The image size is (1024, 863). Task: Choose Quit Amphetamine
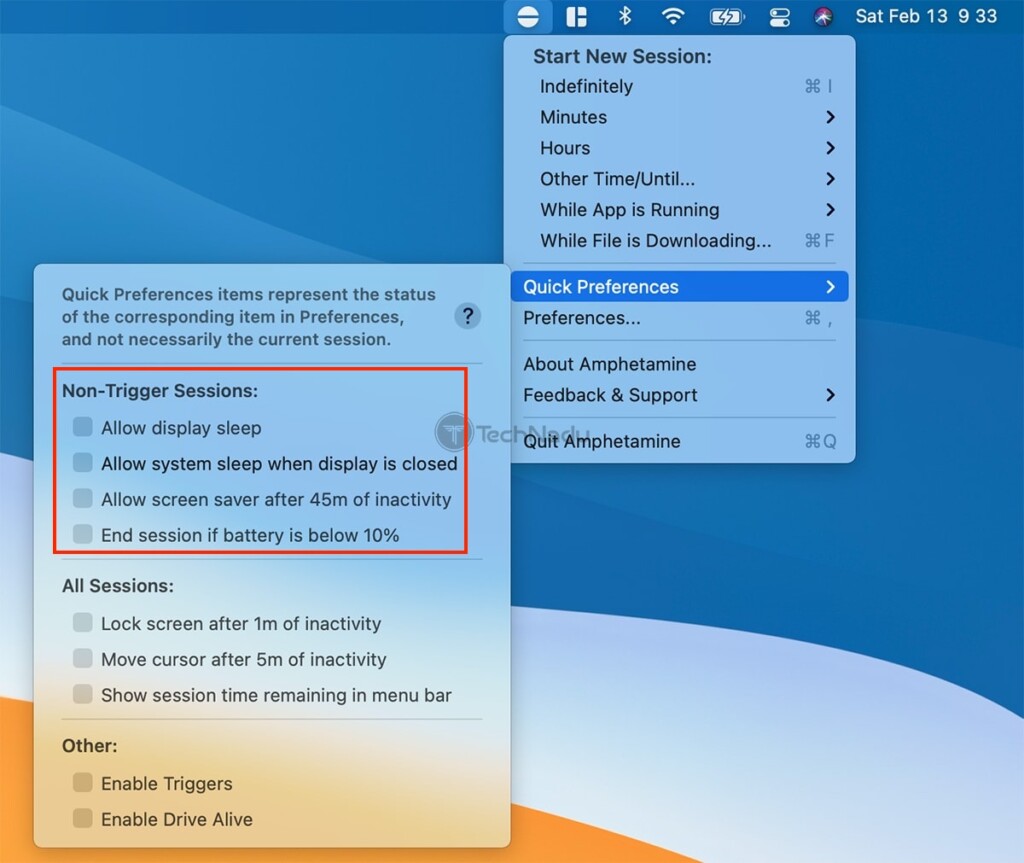coord(679,441)
